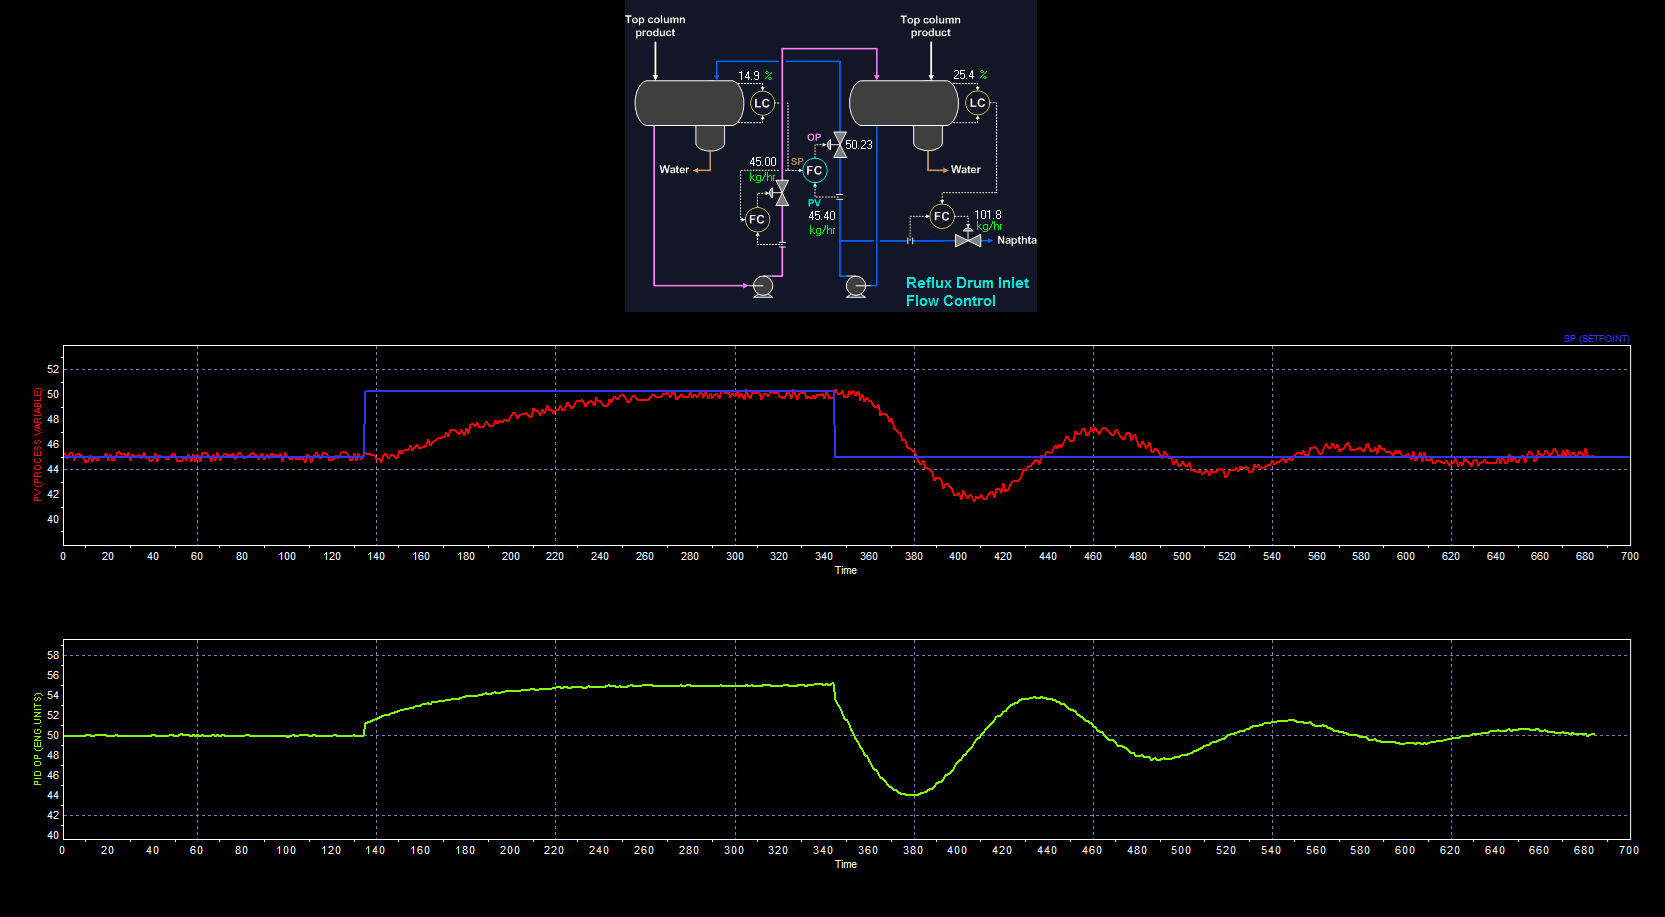Click the Time label under upper trend

pyautogui.click(x=846, y=570)
